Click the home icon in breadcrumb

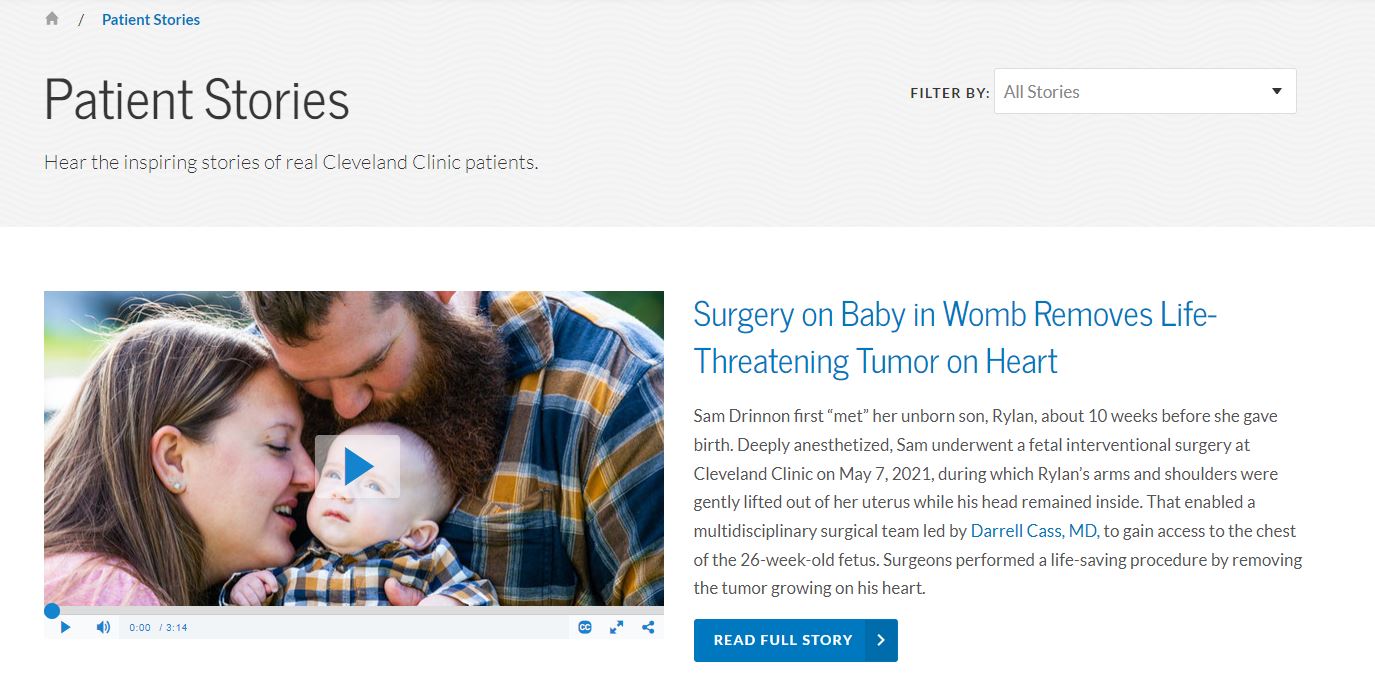click(x=52, y=19)
